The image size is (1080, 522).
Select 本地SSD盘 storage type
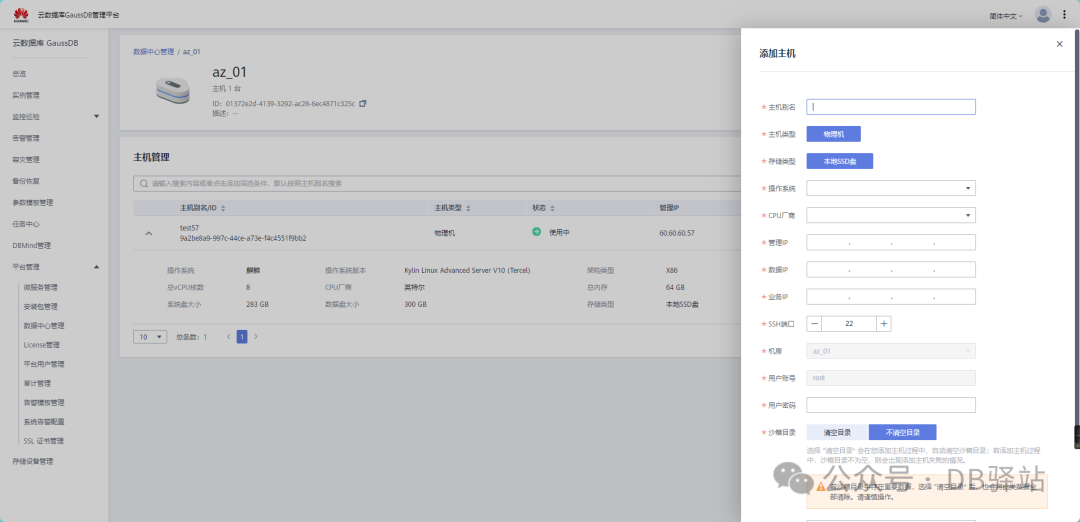coord(840,161)
